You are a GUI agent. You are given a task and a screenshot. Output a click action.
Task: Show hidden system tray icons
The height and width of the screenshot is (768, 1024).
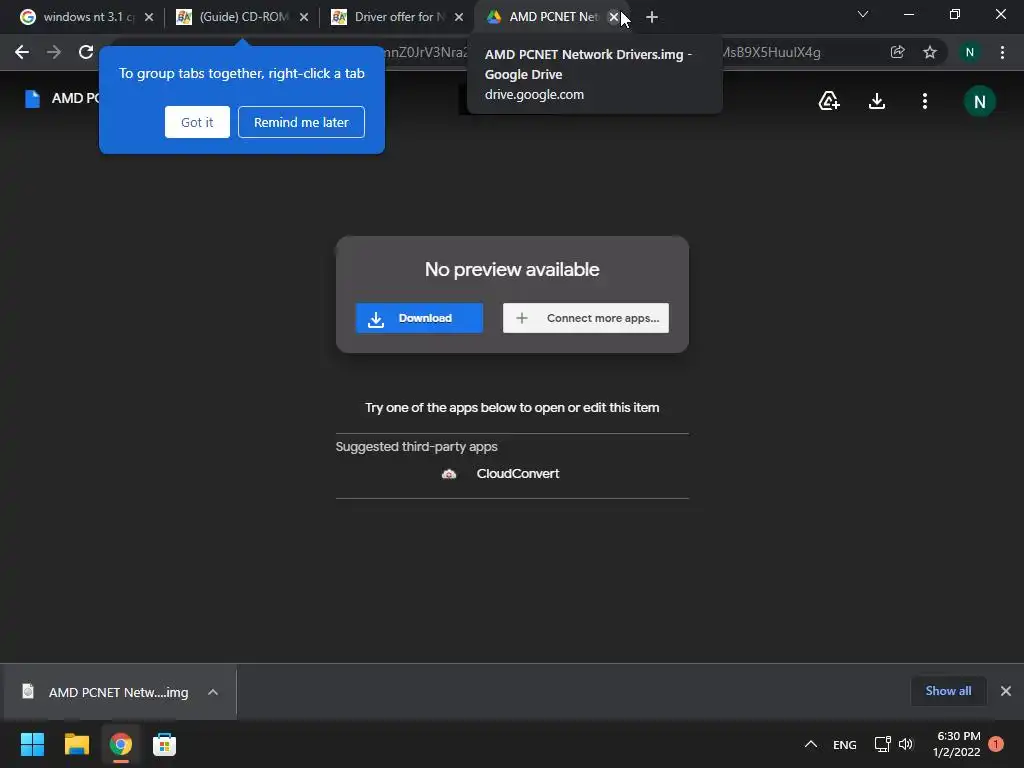pos(810,744)
